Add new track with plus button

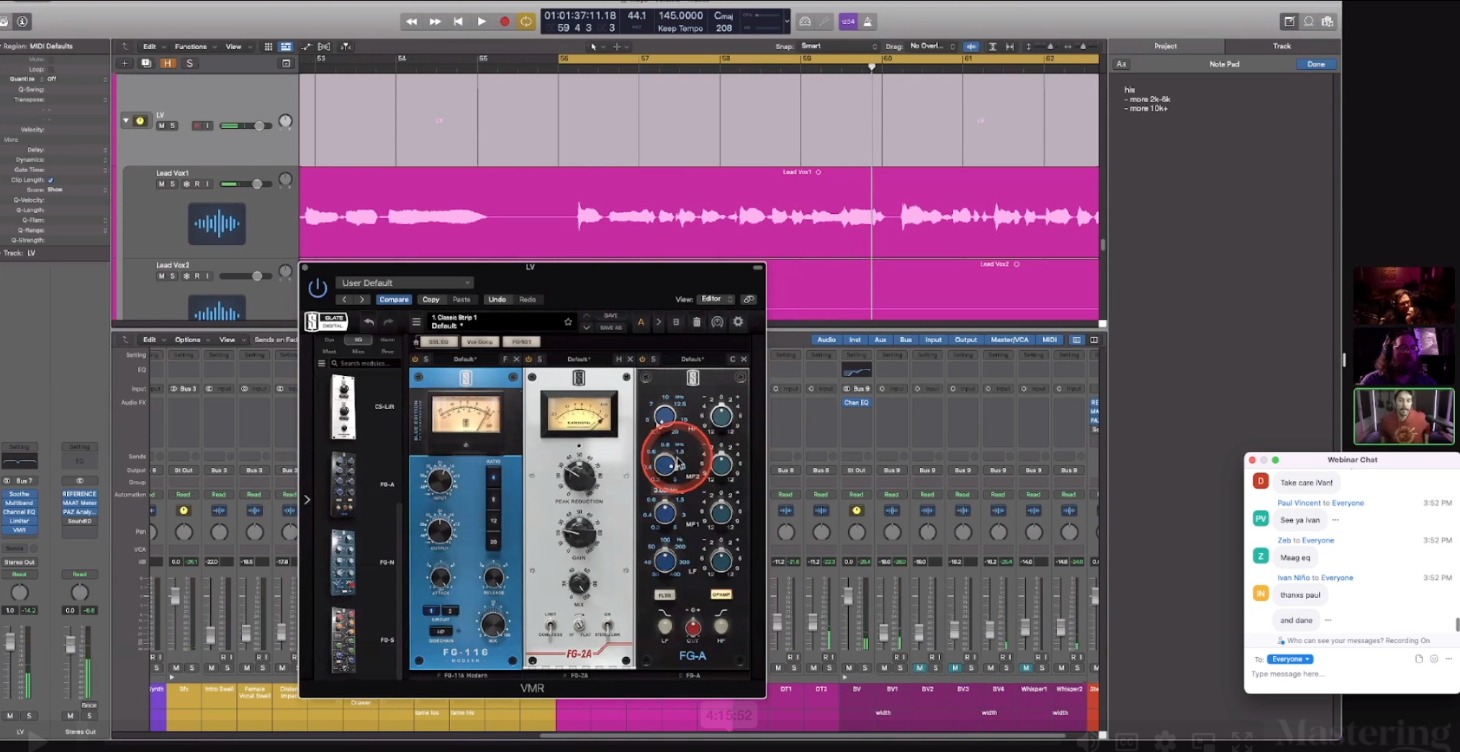pos(124,63)
